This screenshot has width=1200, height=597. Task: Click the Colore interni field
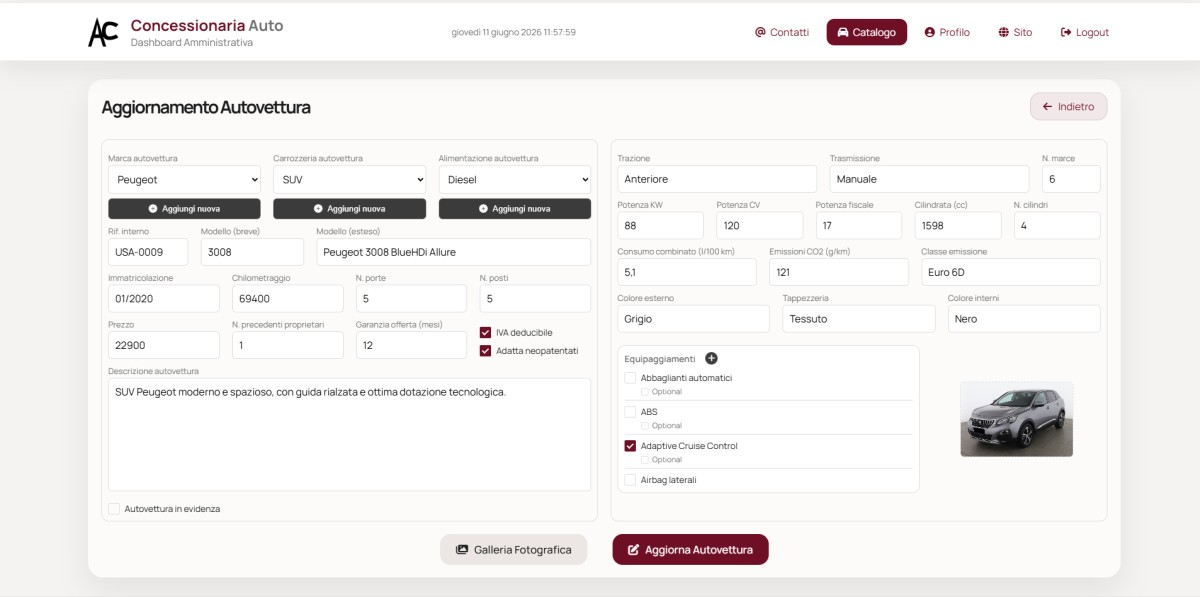1024,319
